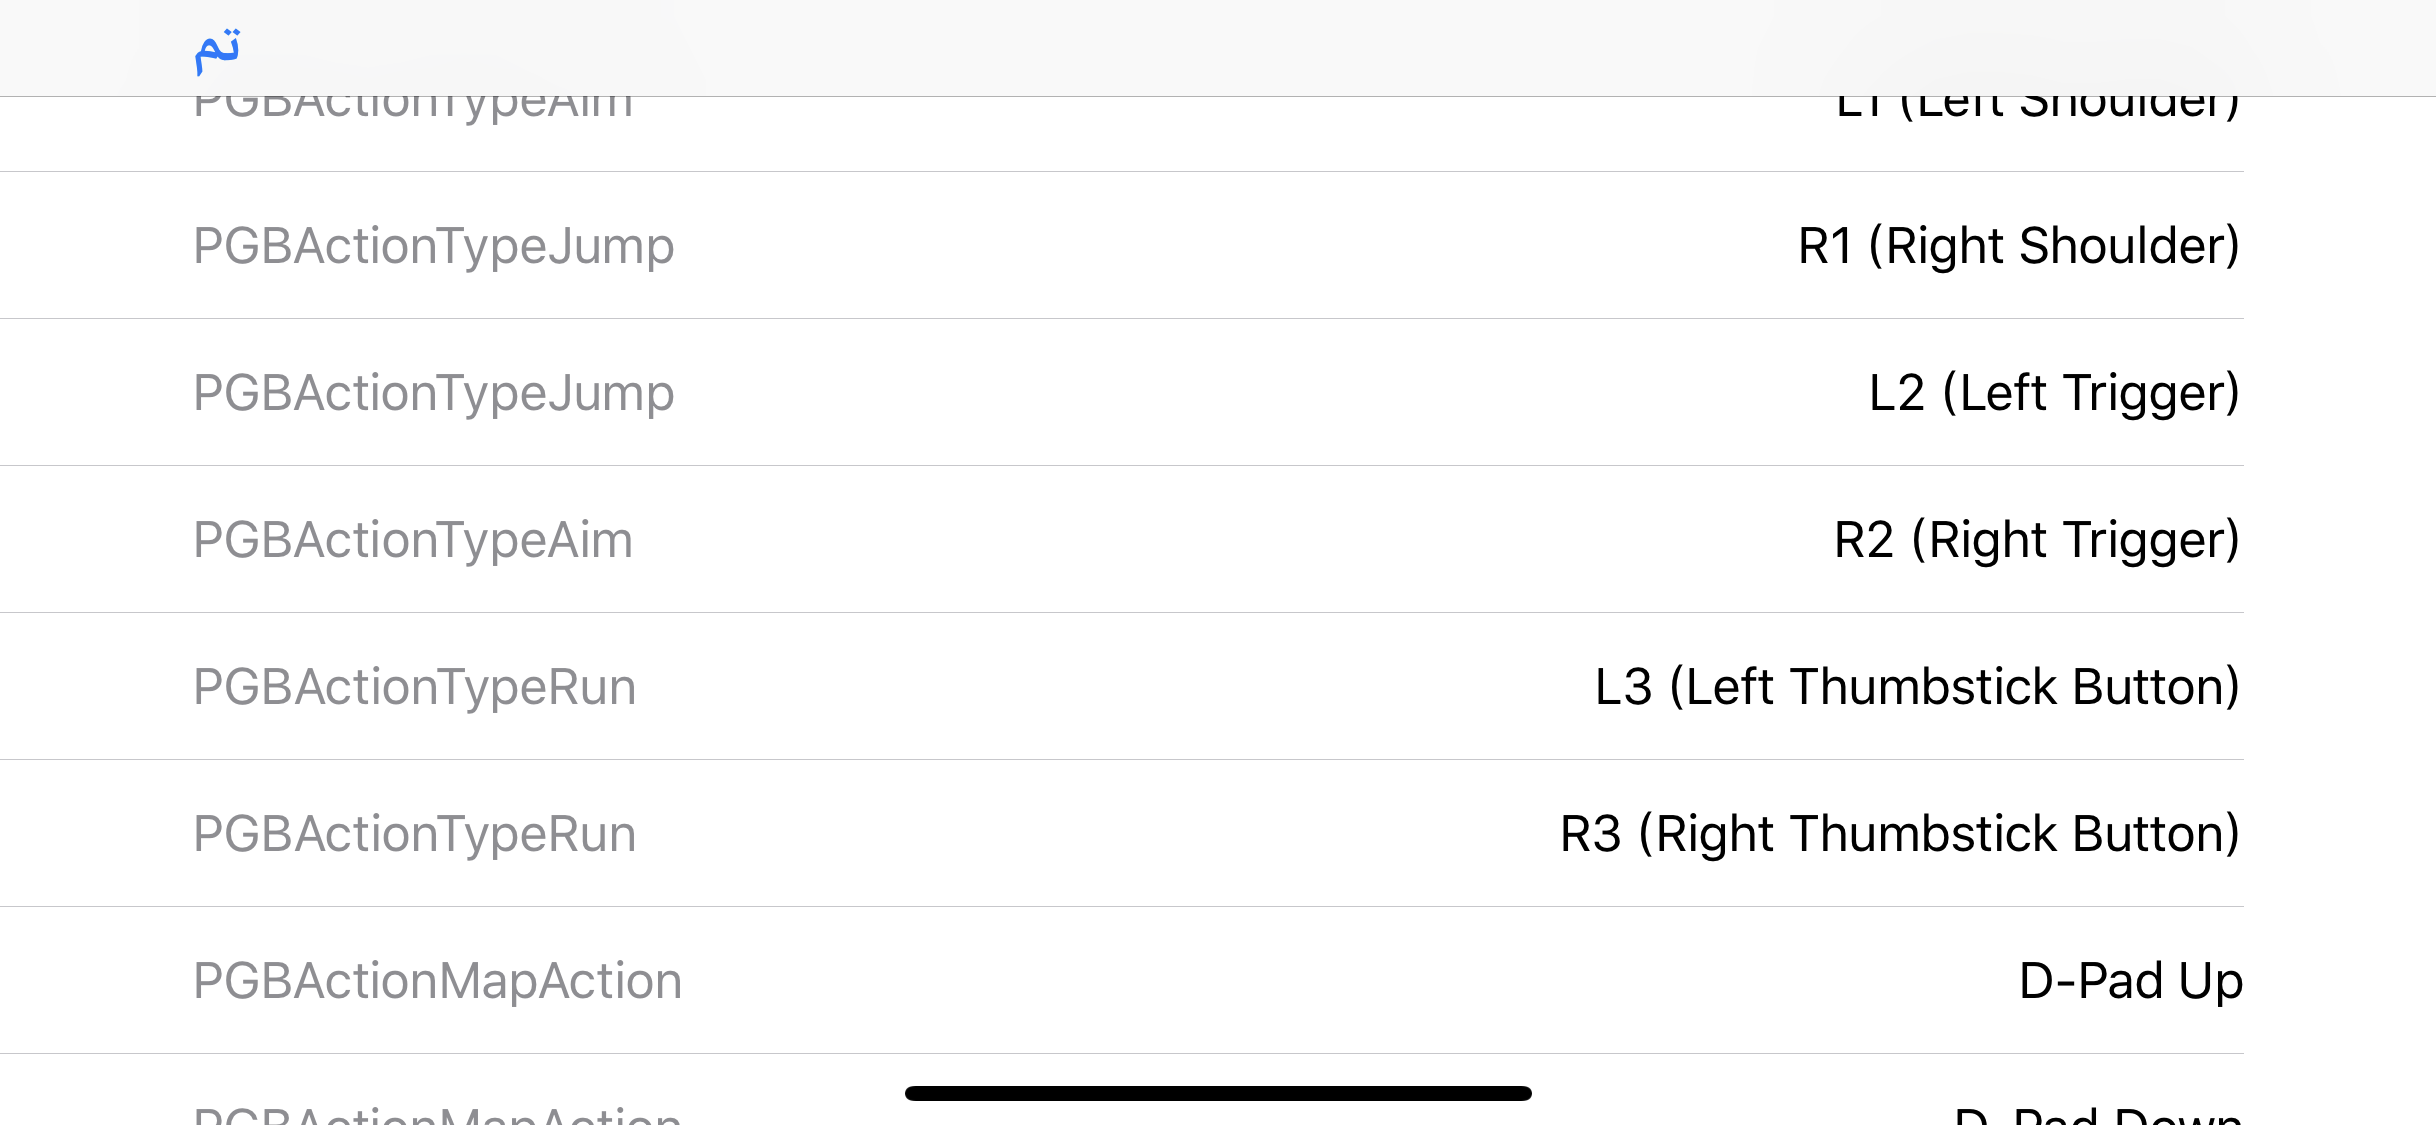The height and width of the screenshot is (1125, 2436).
Task: Tap the empty middle of the navigation bar
Action: [x=1218, y=48]
